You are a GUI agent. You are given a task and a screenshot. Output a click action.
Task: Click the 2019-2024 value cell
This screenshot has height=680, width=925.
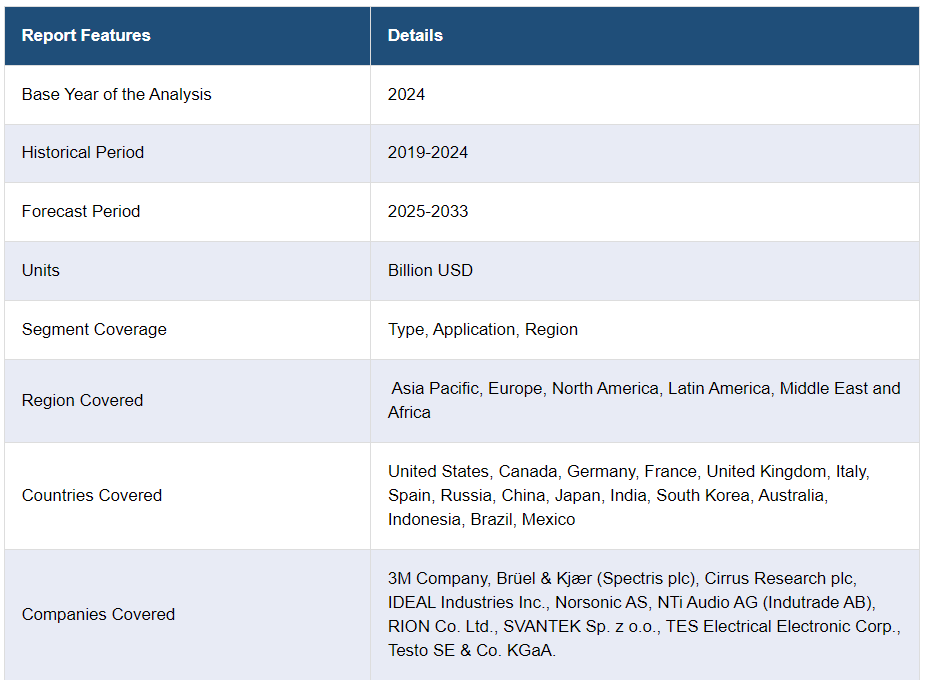coord(428,152)
